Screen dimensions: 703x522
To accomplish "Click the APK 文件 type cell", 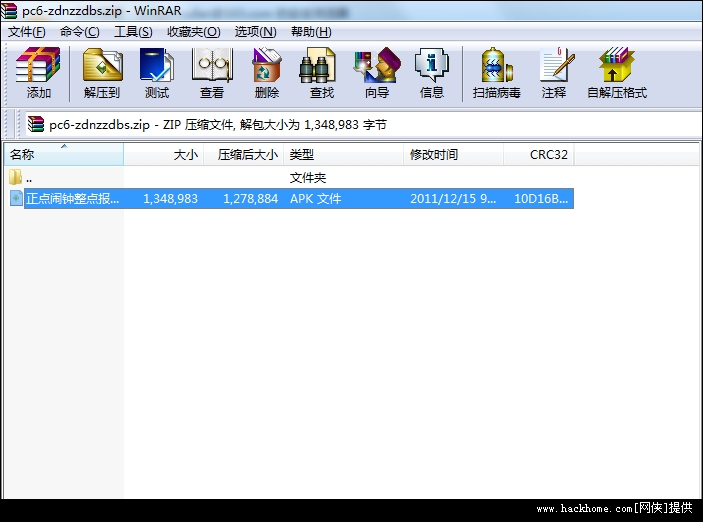I will 316,198.
